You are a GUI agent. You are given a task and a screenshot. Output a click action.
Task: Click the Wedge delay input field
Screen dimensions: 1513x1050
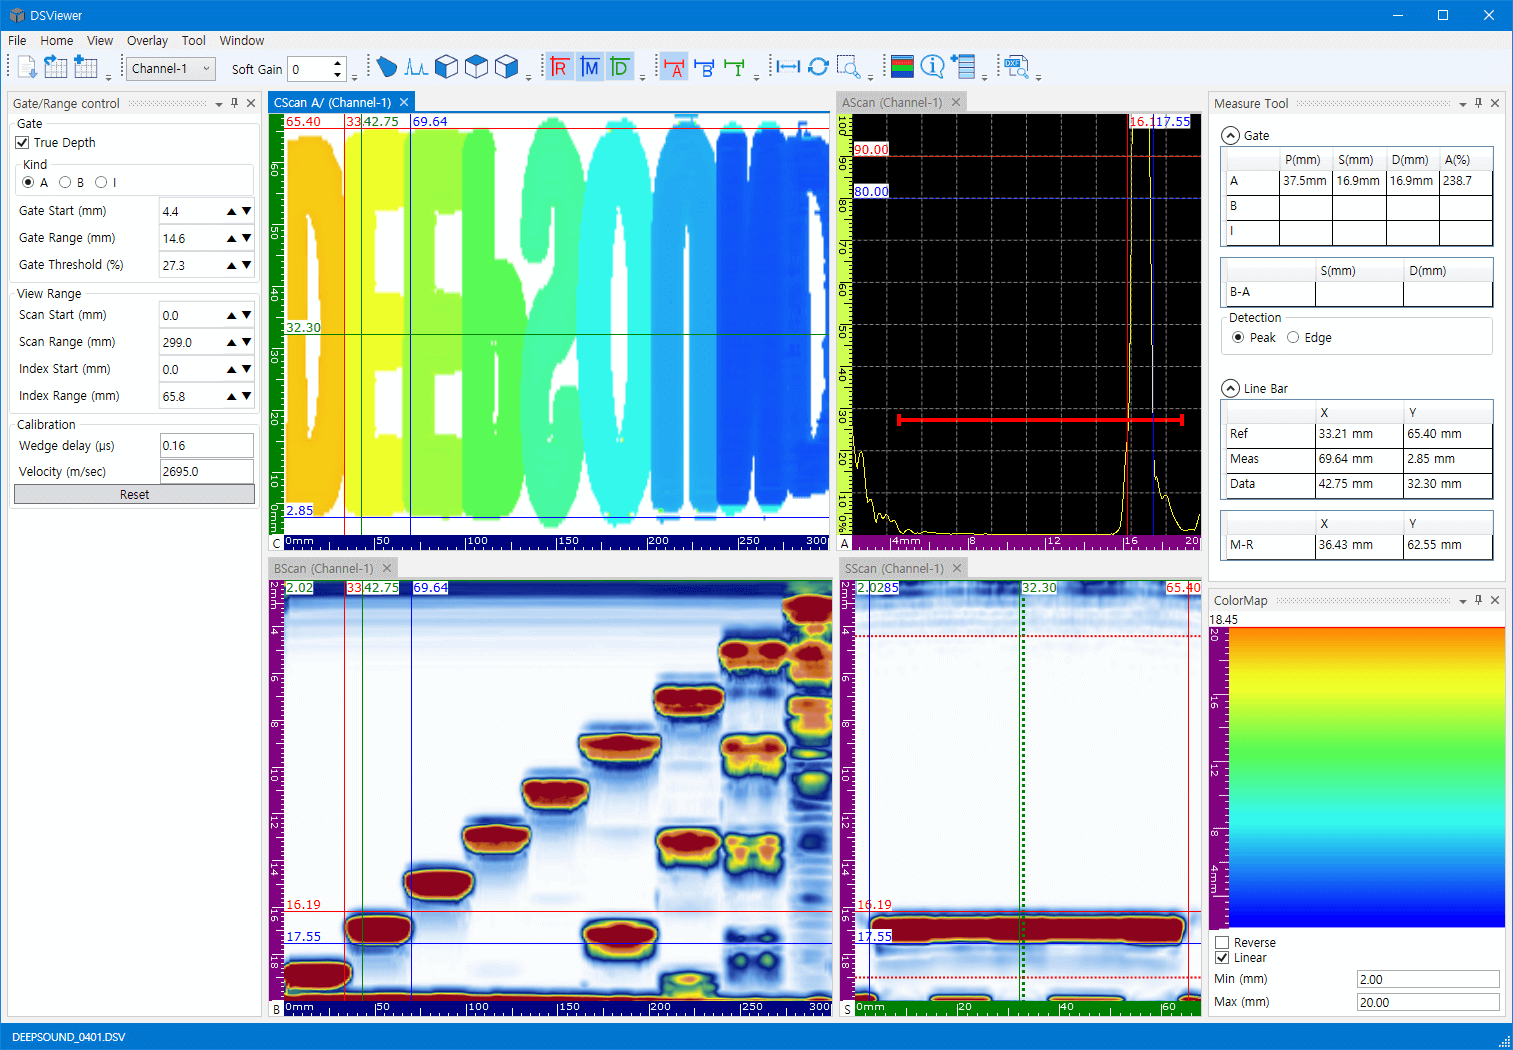pyautogui.click(x=207, y=446)
